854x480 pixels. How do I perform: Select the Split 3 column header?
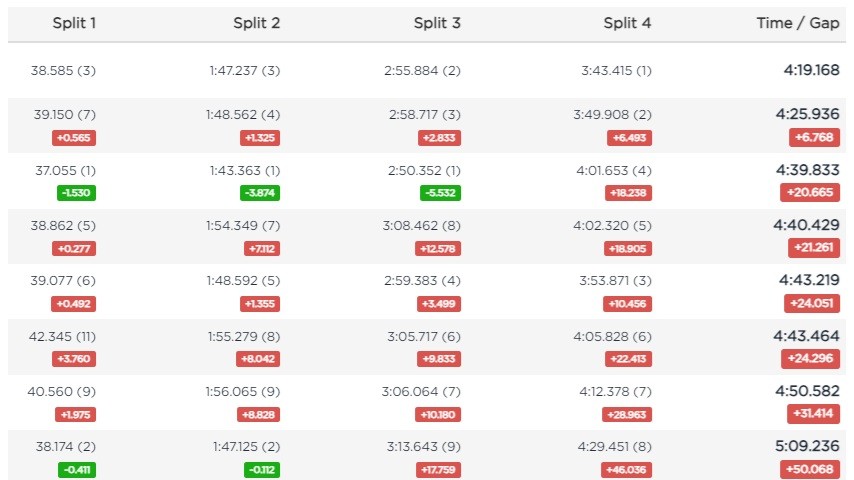(x=437, y=23)
